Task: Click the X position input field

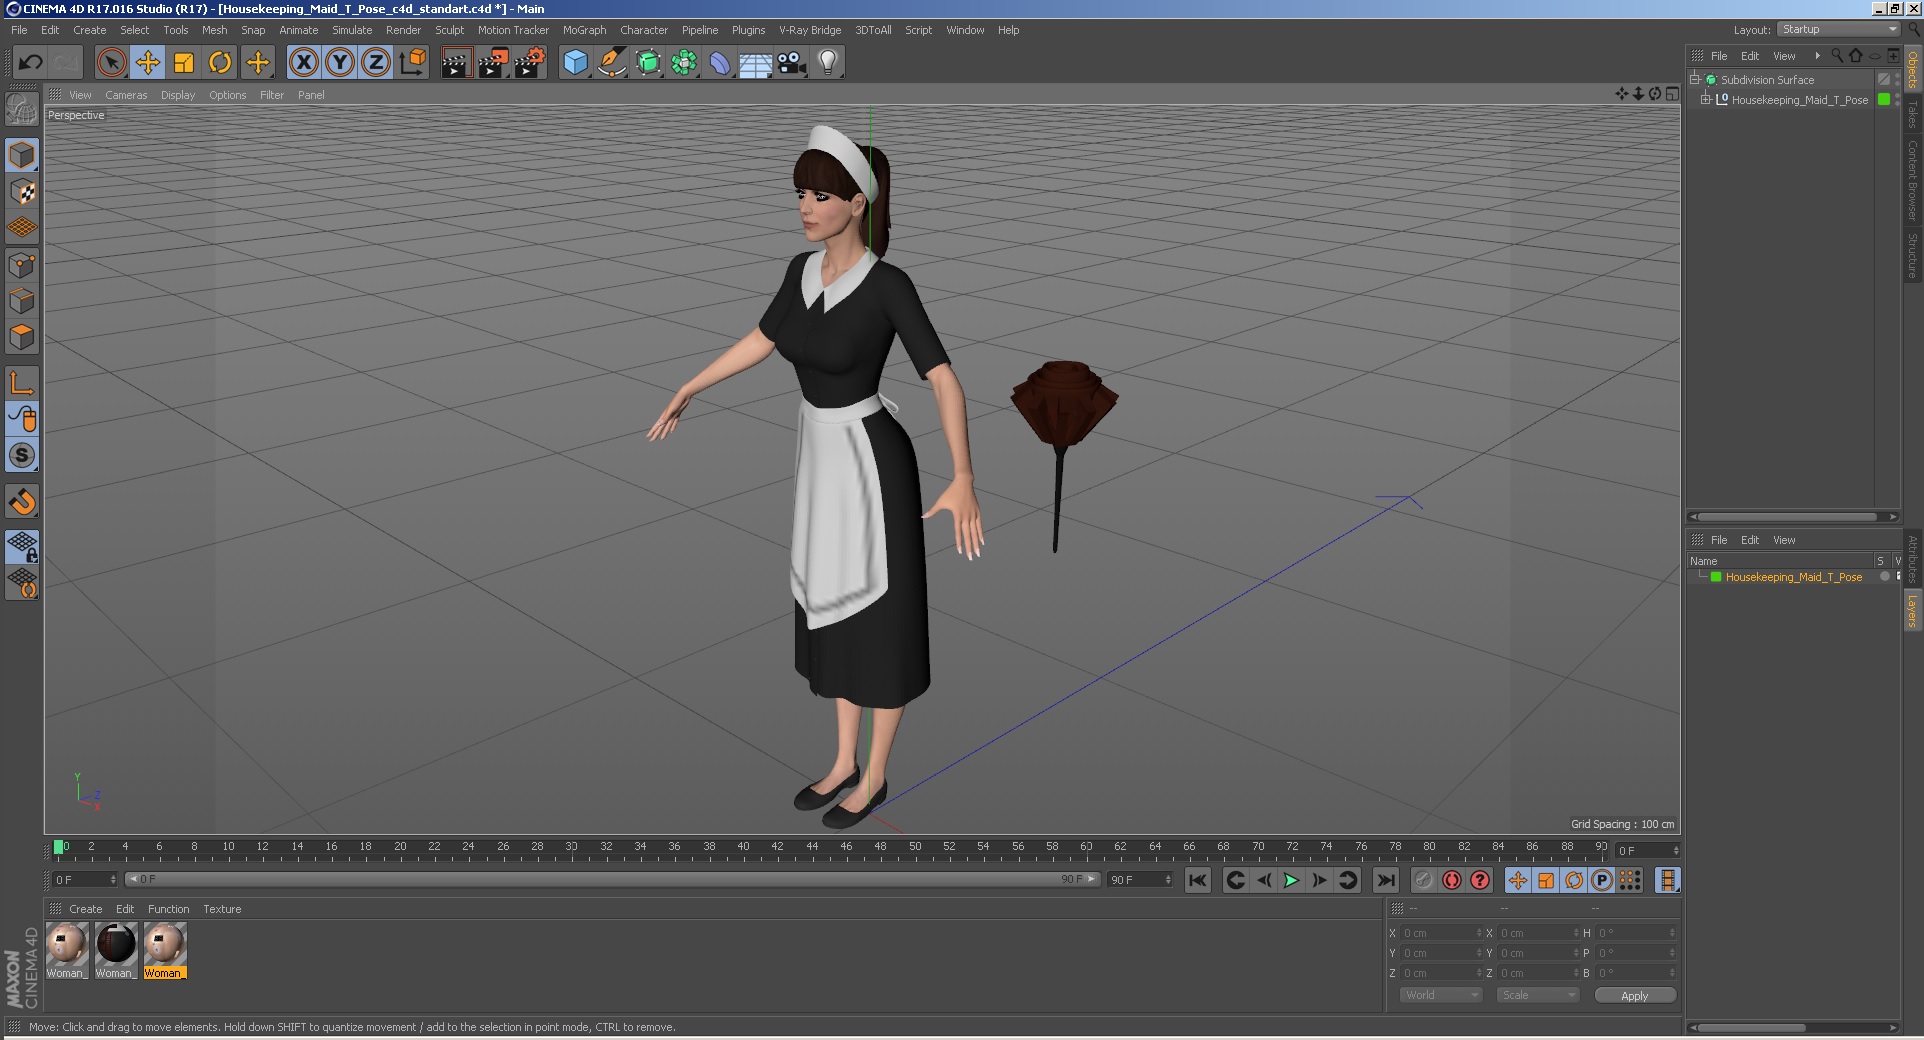Action: tap(1441, 933)
